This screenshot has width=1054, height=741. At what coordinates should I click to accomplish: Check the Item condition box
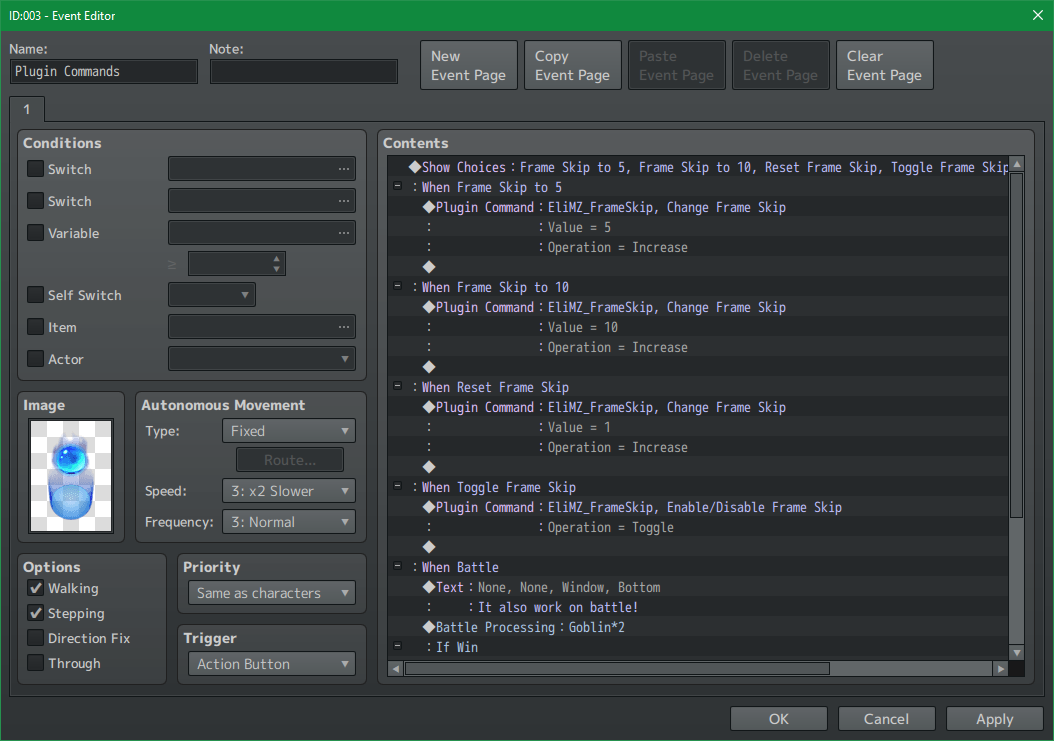[36, 327]
